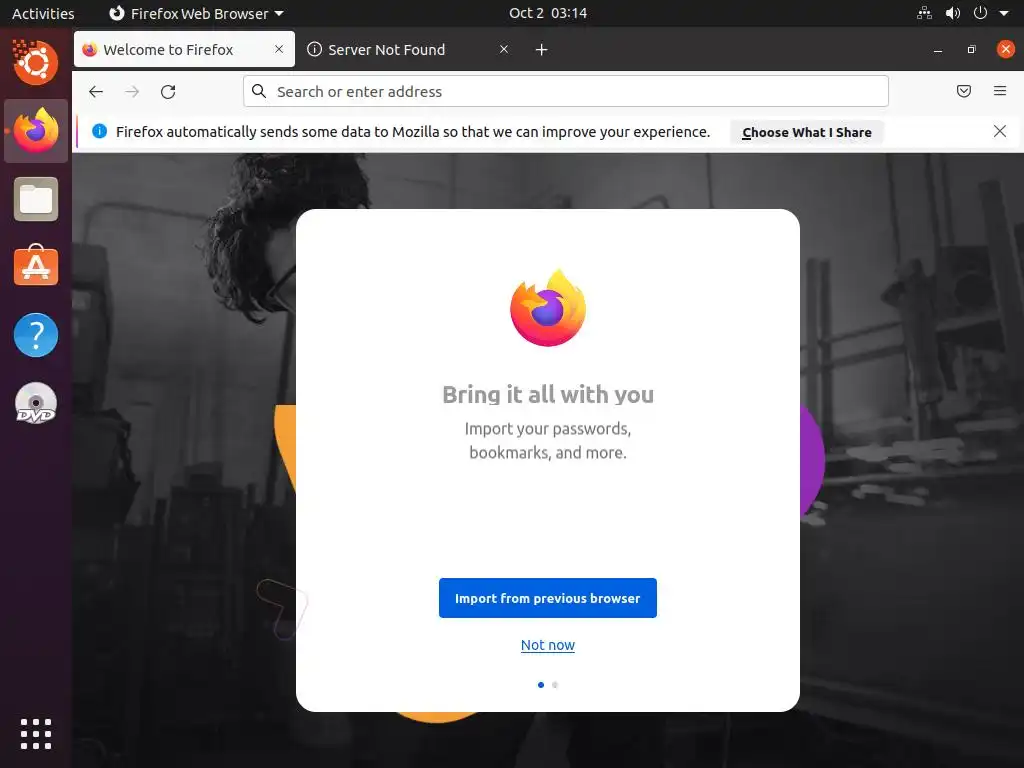Go back using the back arrow
The height and width of the screenshot is (768, 1024).
coord(96,91)
